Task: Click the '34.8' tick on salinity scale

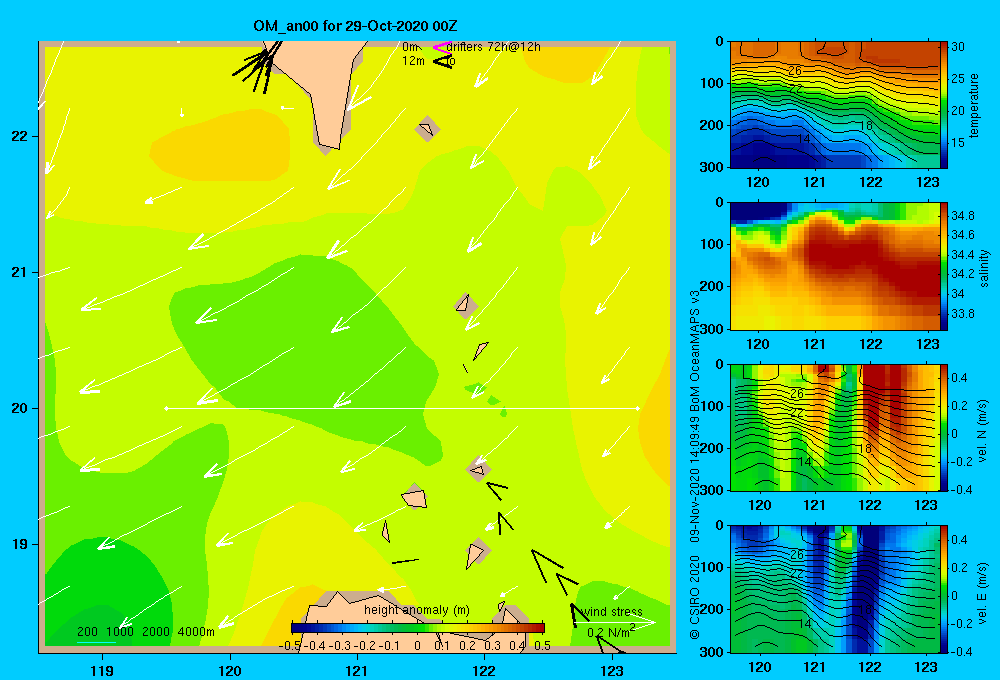Action: 962,216
